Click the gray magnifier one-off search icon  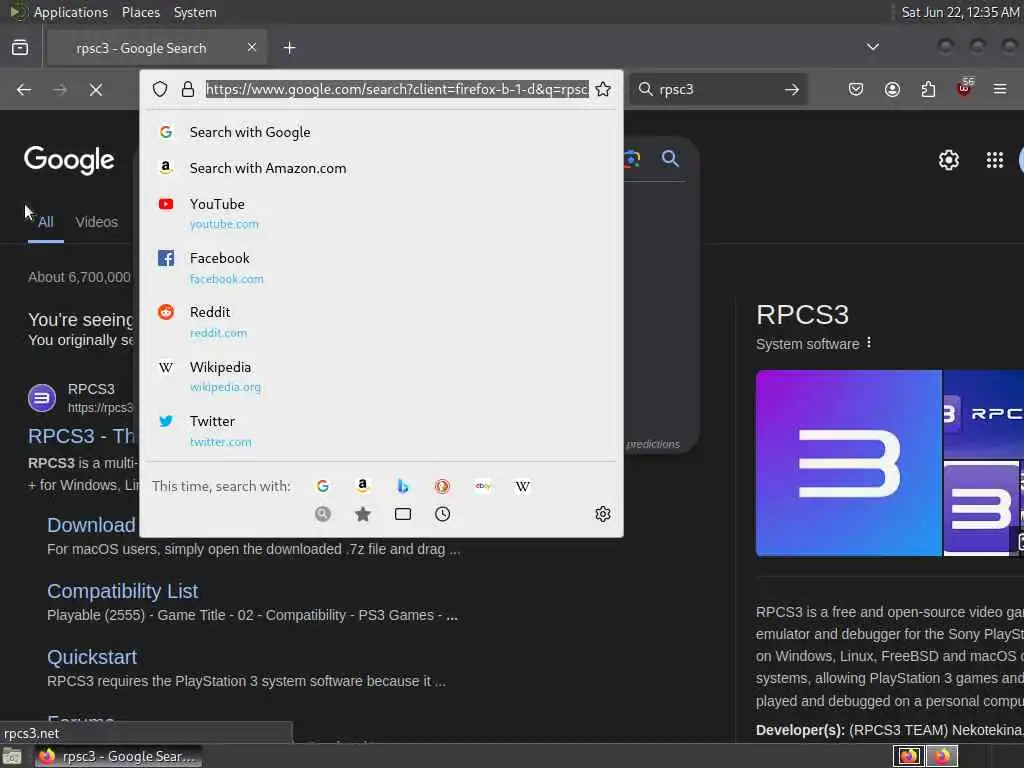pyautogui.click(x=323, y=514)
